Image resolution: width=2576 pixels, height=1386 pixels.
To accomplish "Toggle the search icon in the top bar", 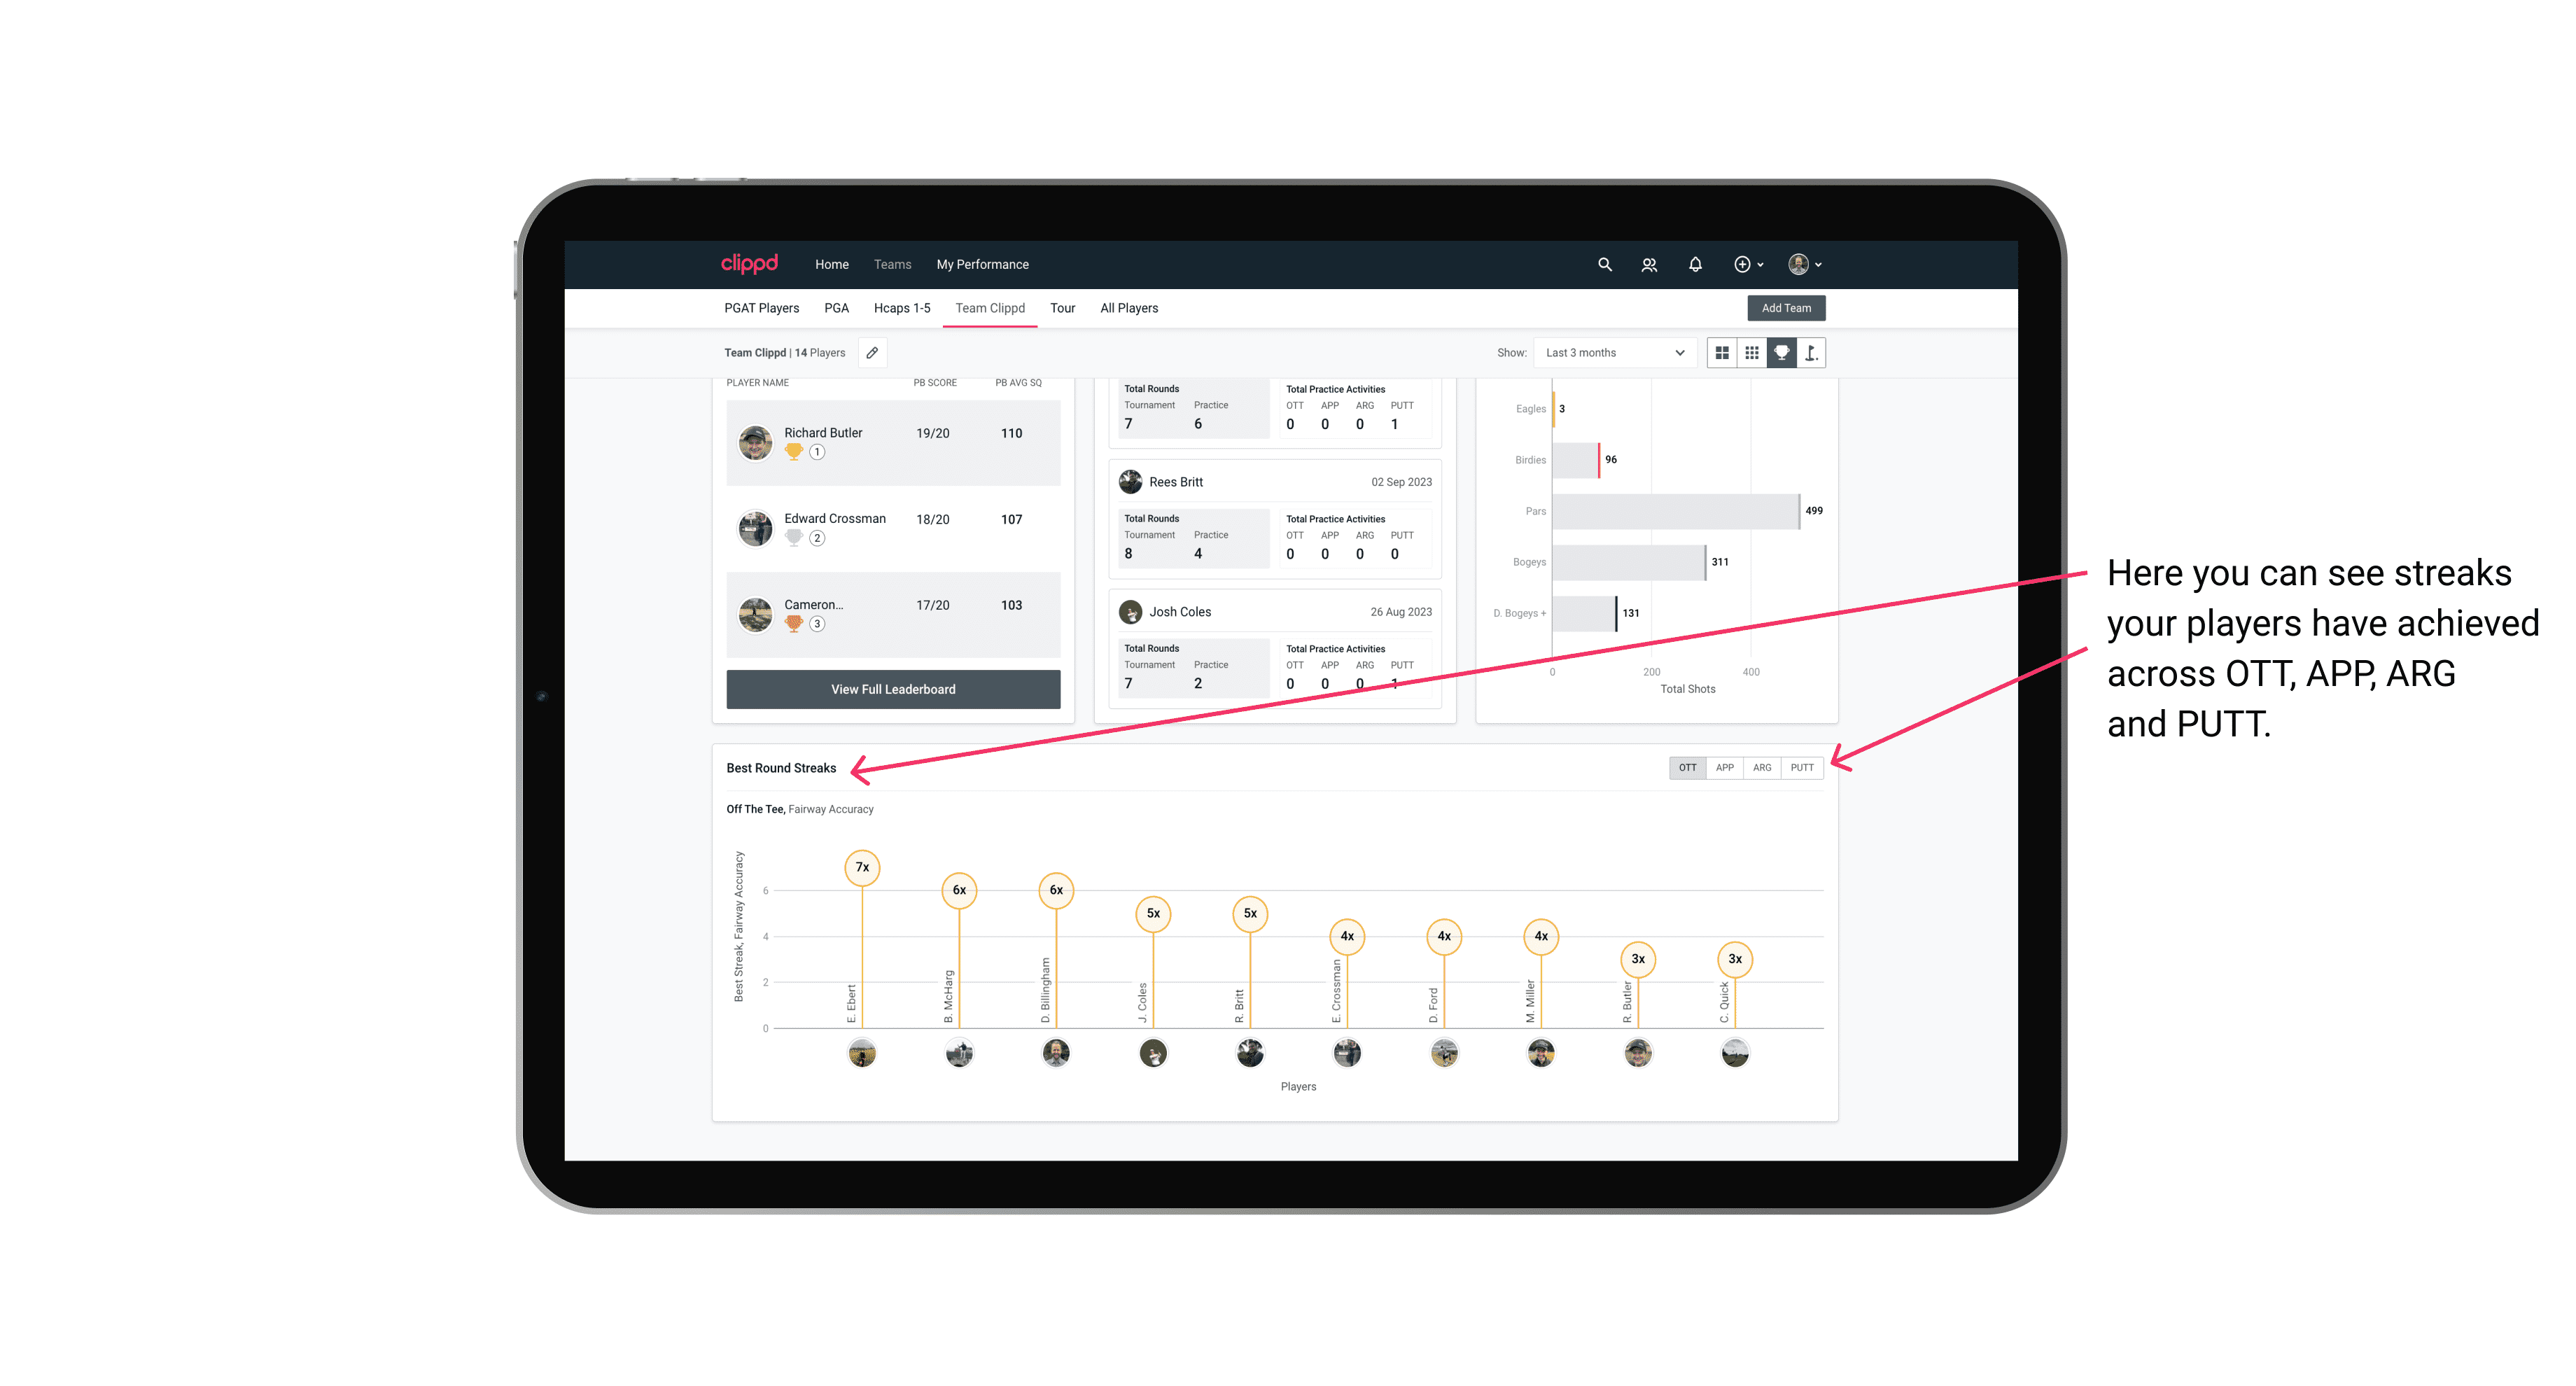I will tap(1604, 265).
